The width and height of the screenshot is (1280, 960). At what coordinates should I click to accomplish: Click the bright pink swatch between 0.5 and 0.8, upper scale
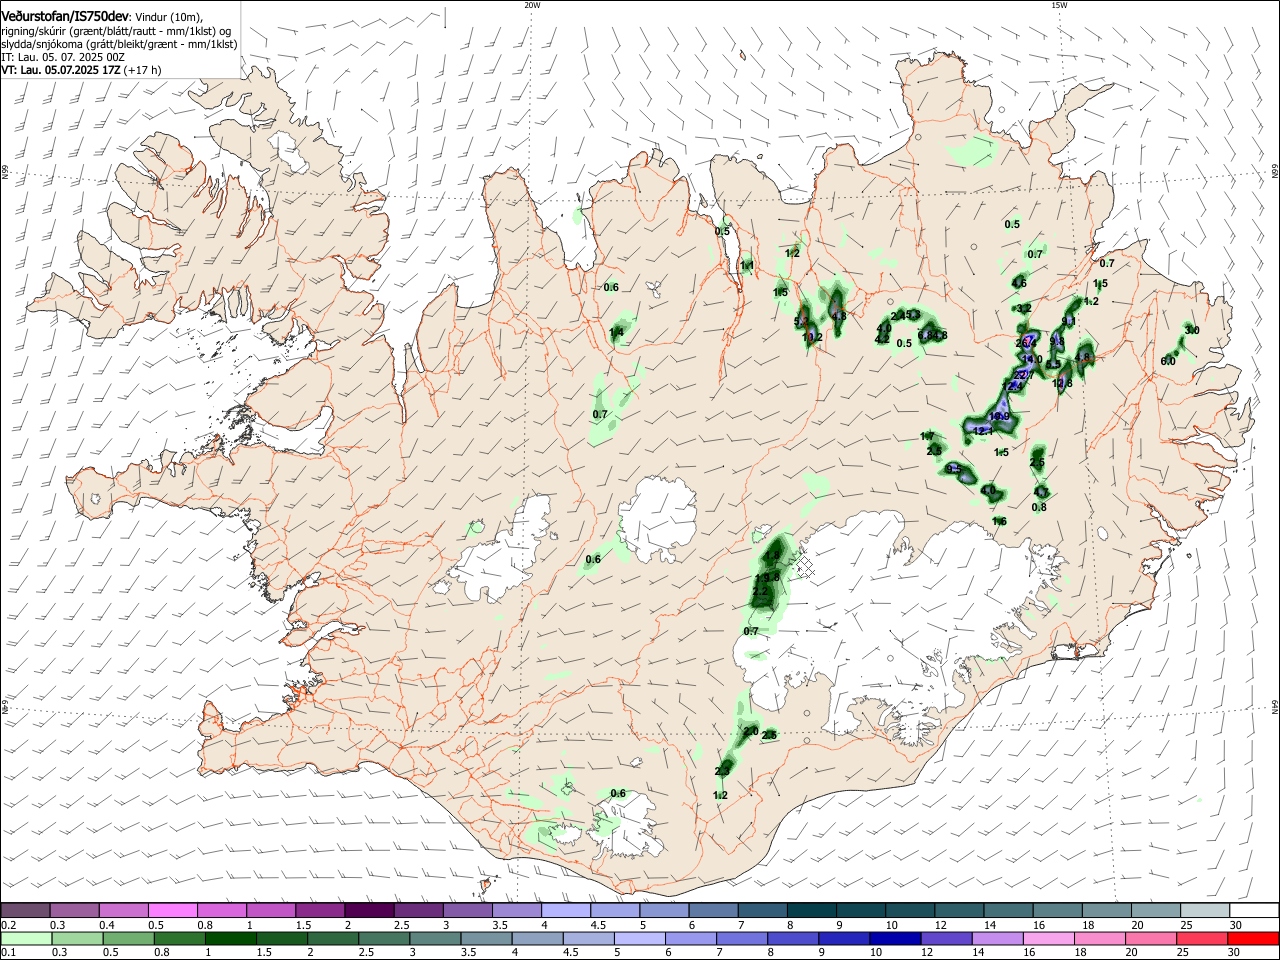(x=173, y=911)
